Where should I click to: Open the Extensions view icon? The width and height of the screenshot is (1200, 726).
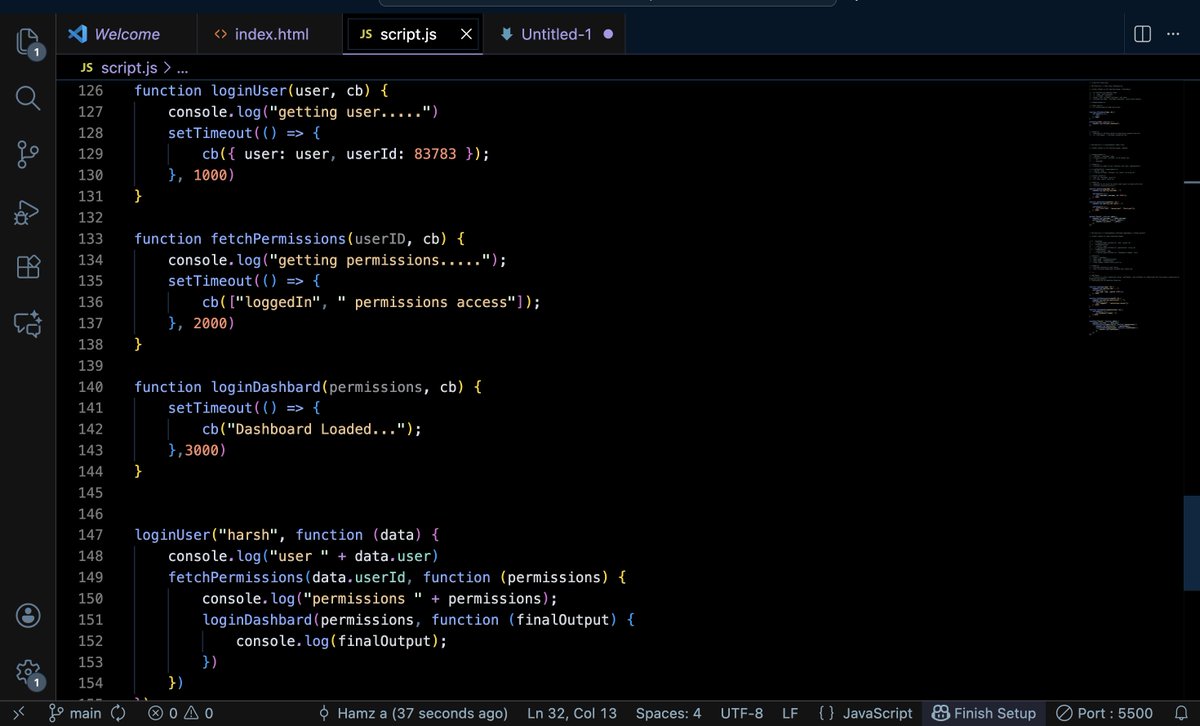28,268
